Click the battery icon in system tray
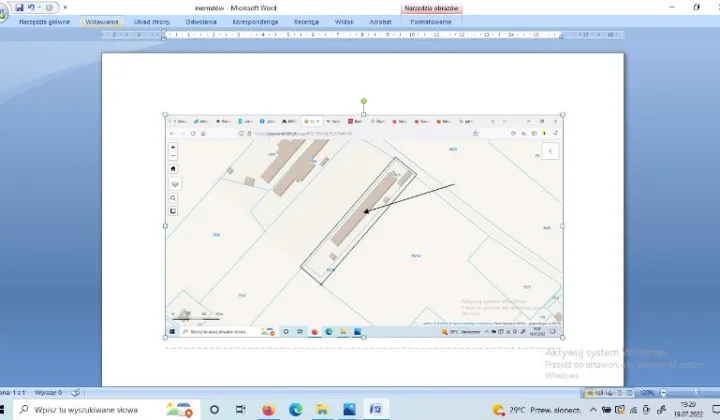The width and height of the screenshot is (720, 420). click(x=607, y=409)
